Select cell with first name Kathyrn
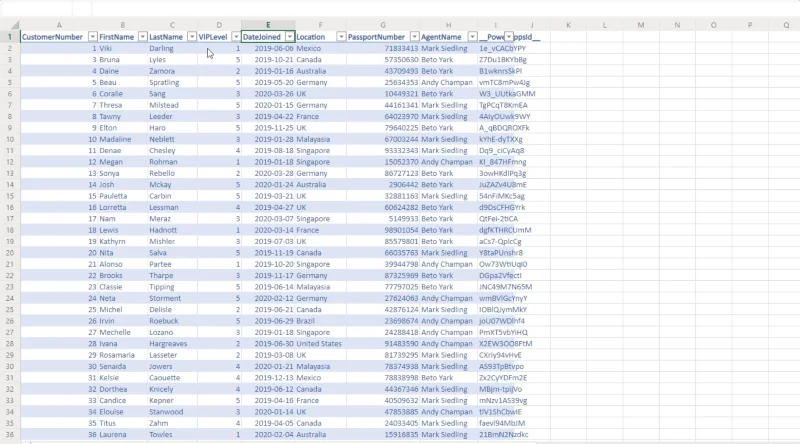Viewport: 800px width, 444px height. 122,241
